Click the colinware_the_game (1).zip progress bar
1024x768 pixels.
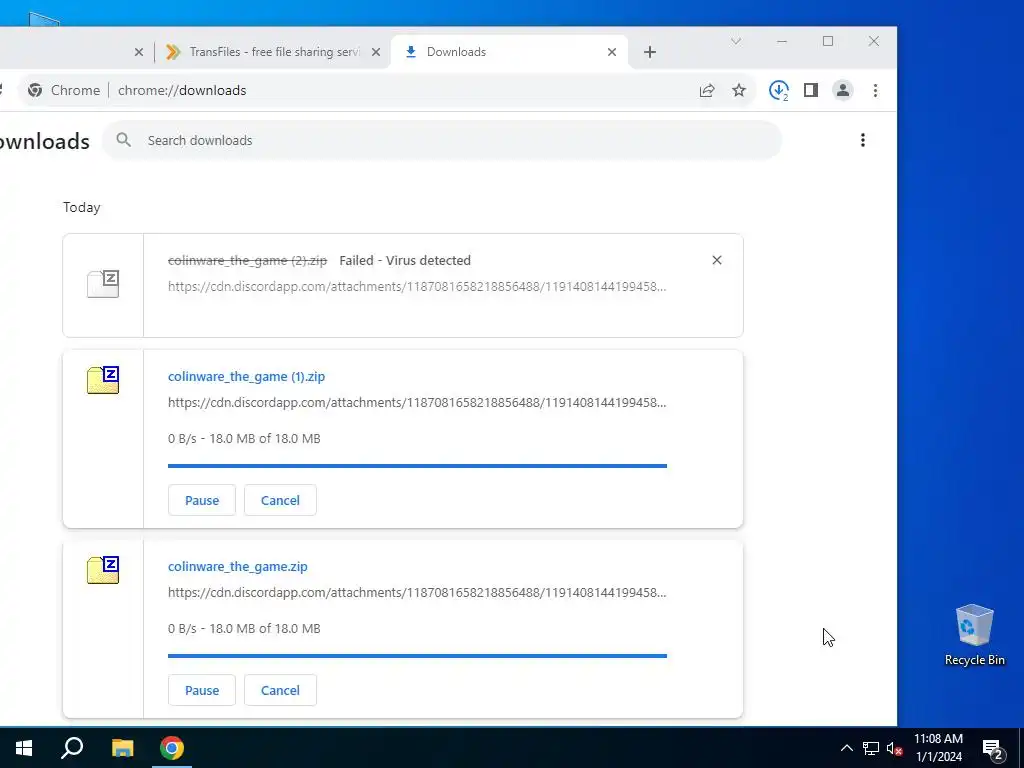417,466
